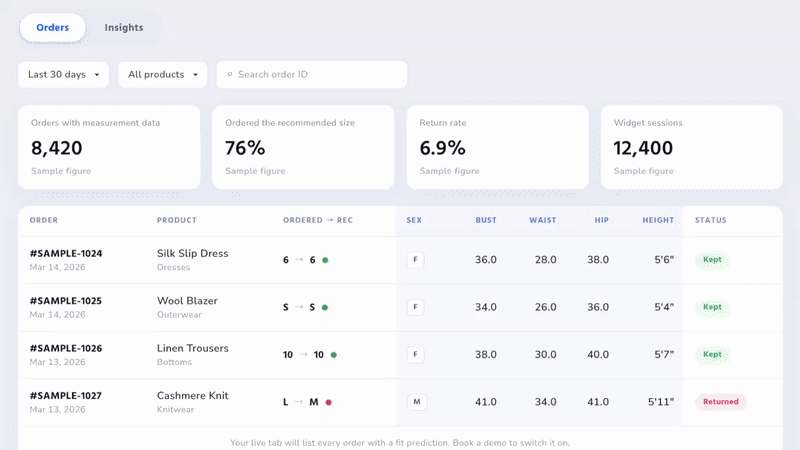Click the Cashmere Knit product name
This screenshot has width=800, height=450.
[x=192, y=396]
